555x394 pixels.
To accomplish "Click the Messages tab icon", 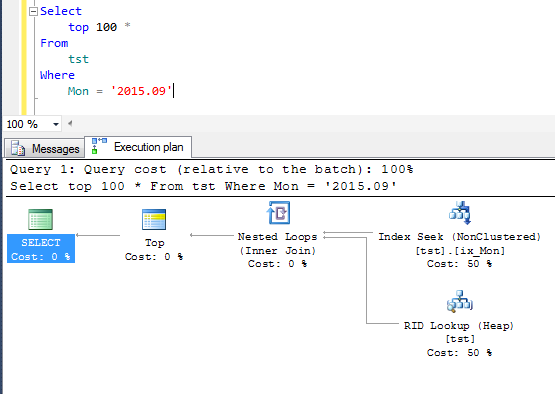I will coord(18,148).
